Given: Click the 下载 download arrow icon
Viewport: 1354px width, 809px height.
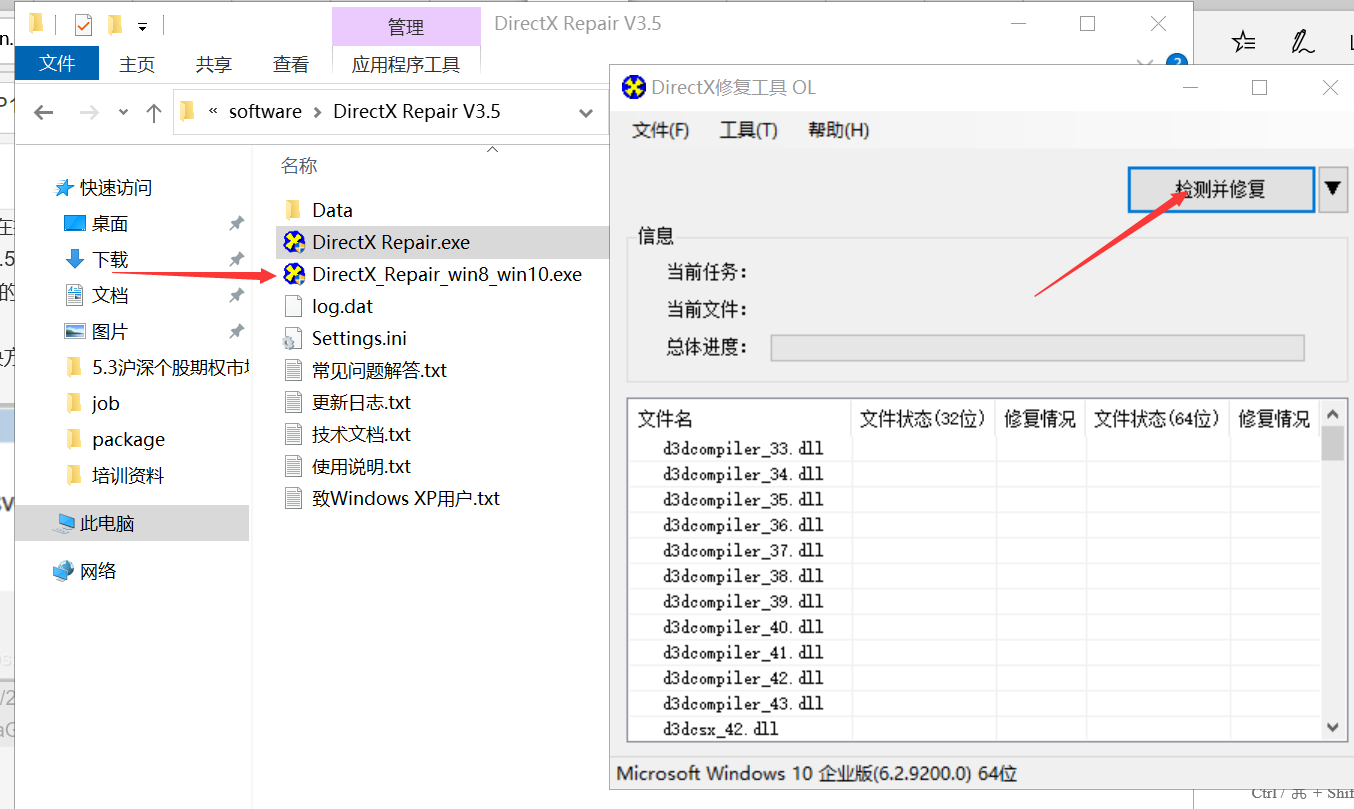Looking at the screenshot, I should (75, 259).
